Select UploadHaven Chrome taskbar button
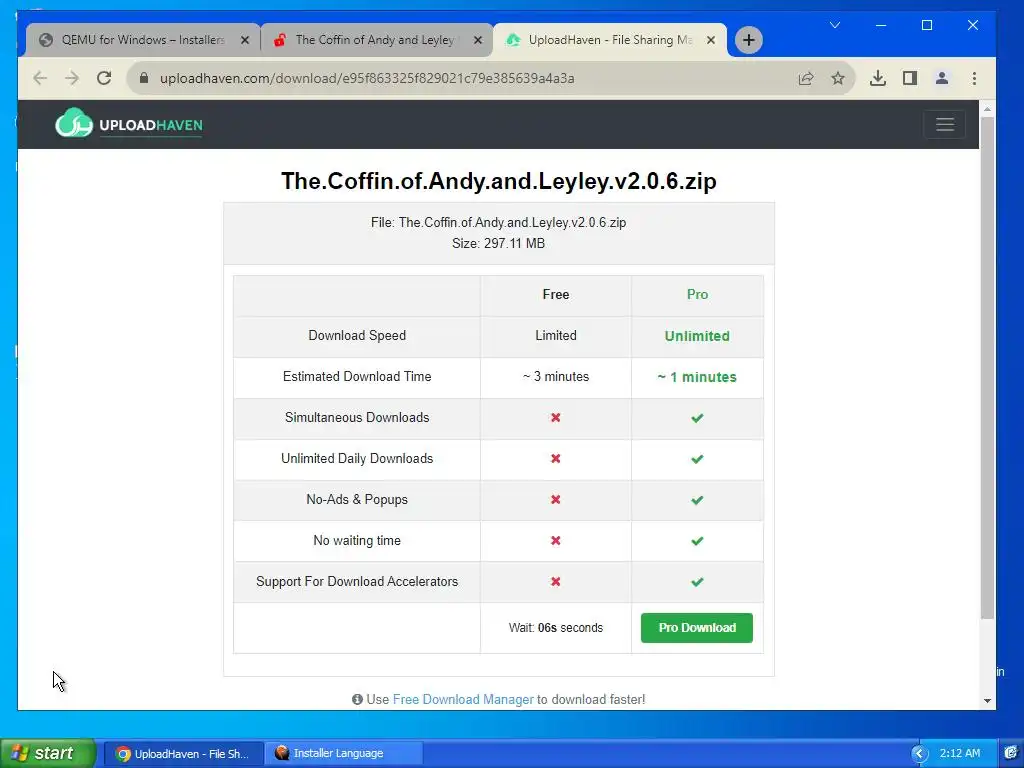This screenshot has width=1024, height=768. click(184, 754)
